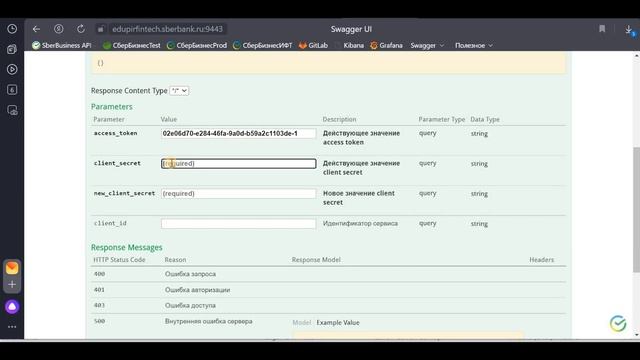Click status code 400 cell
The width and height of the screenshot is (640, 360).
pyautogui.click(x=99, y=274)
